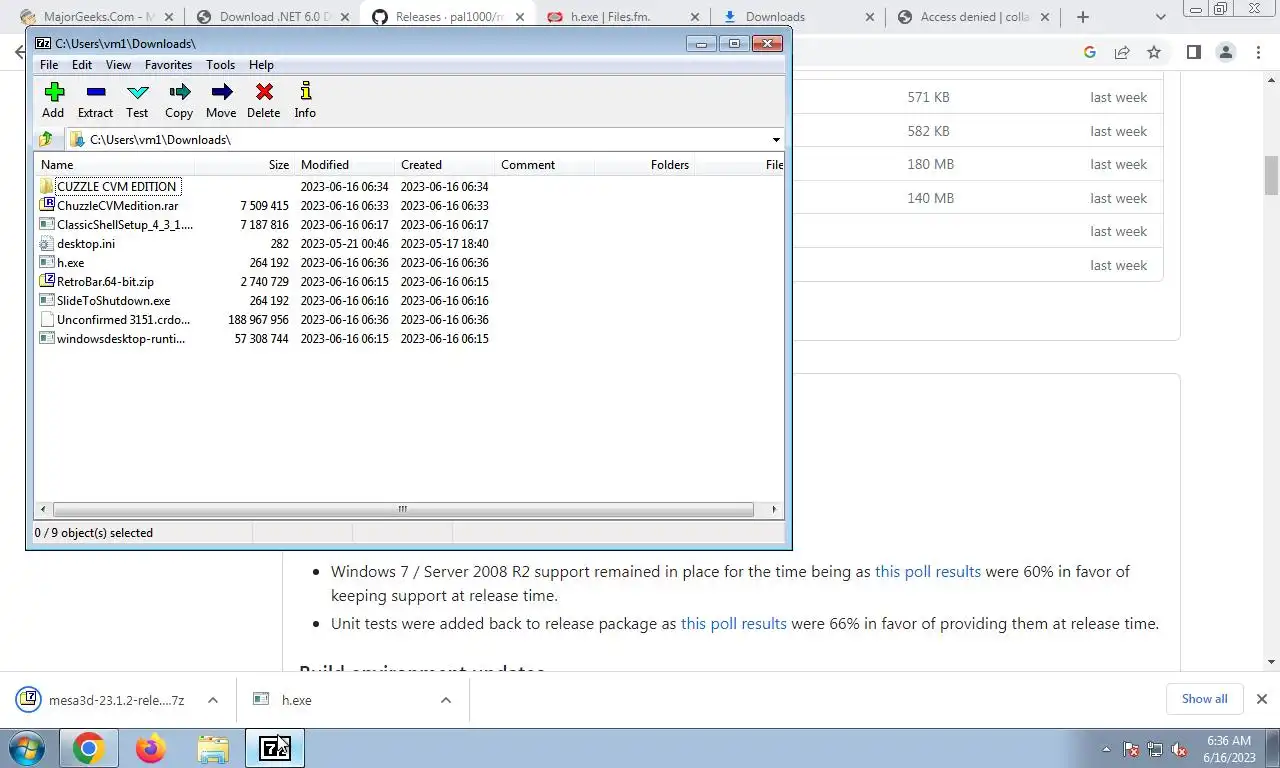Click the Test toolbar icon
This screenshot has height=768, width=1280.
point(137,100)
